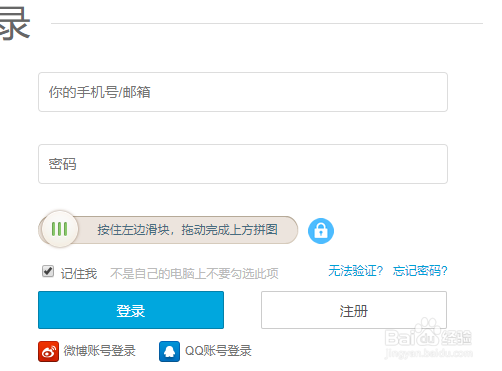Focus the 密码 password field

point(243,164)
